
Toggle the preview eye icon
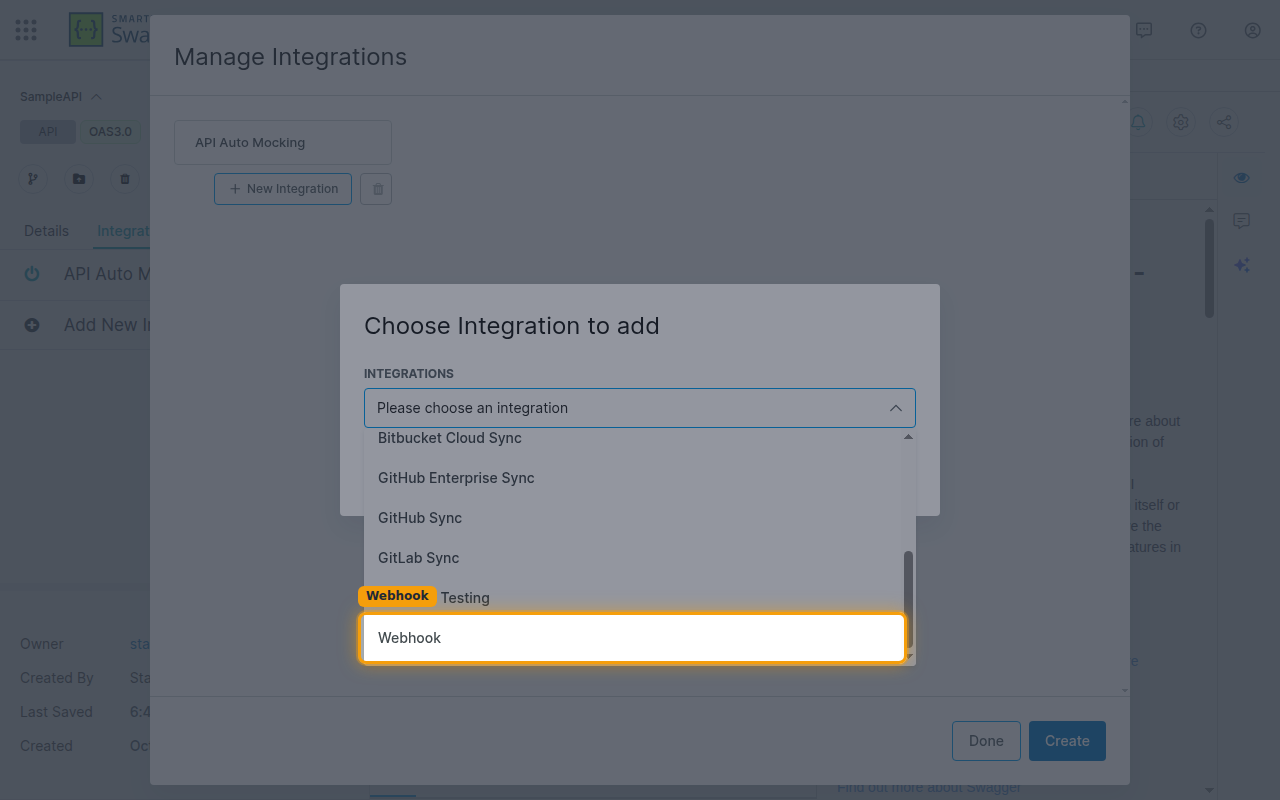(1242, 178)
